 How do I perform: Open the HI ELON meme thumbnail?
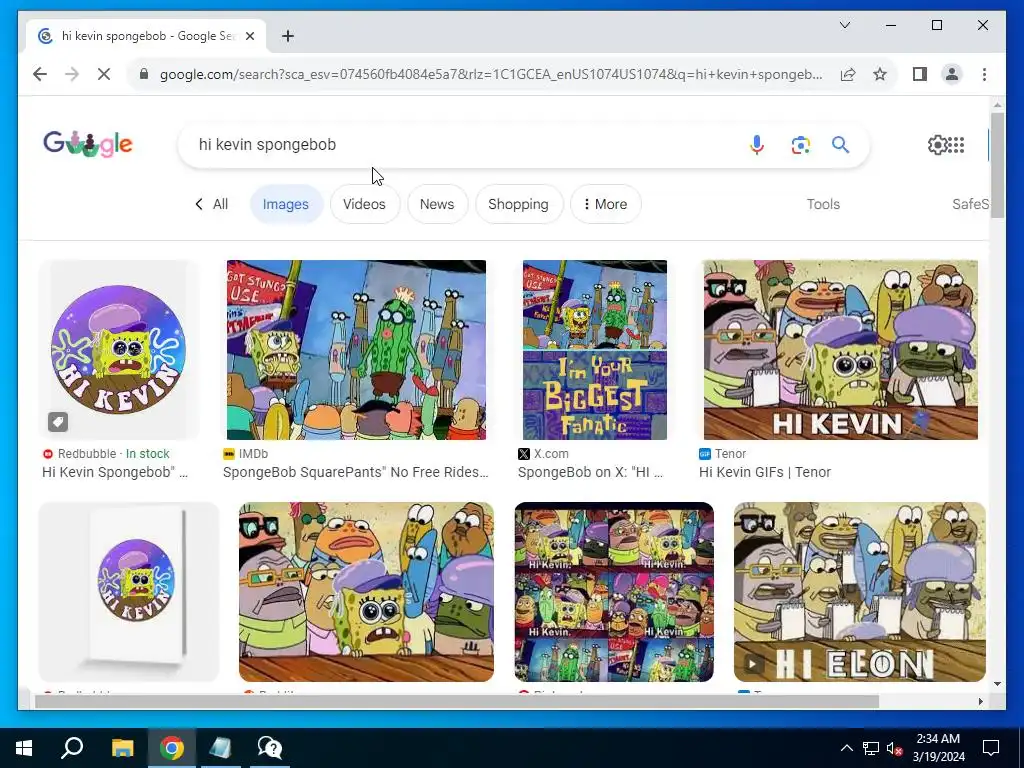[x=859, y=592]
